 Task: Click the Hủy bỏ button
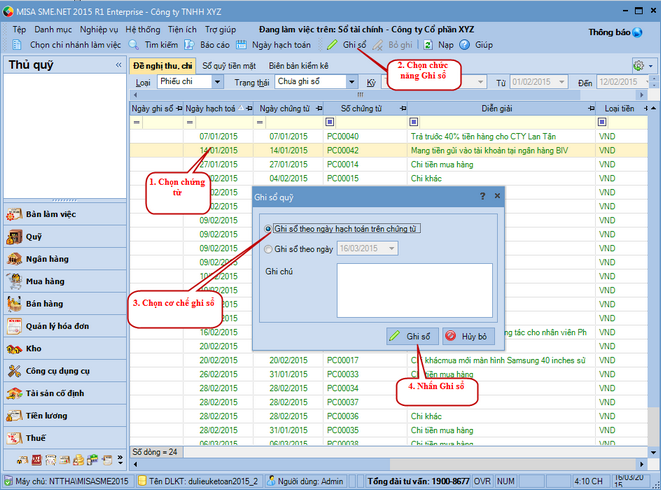468,336
